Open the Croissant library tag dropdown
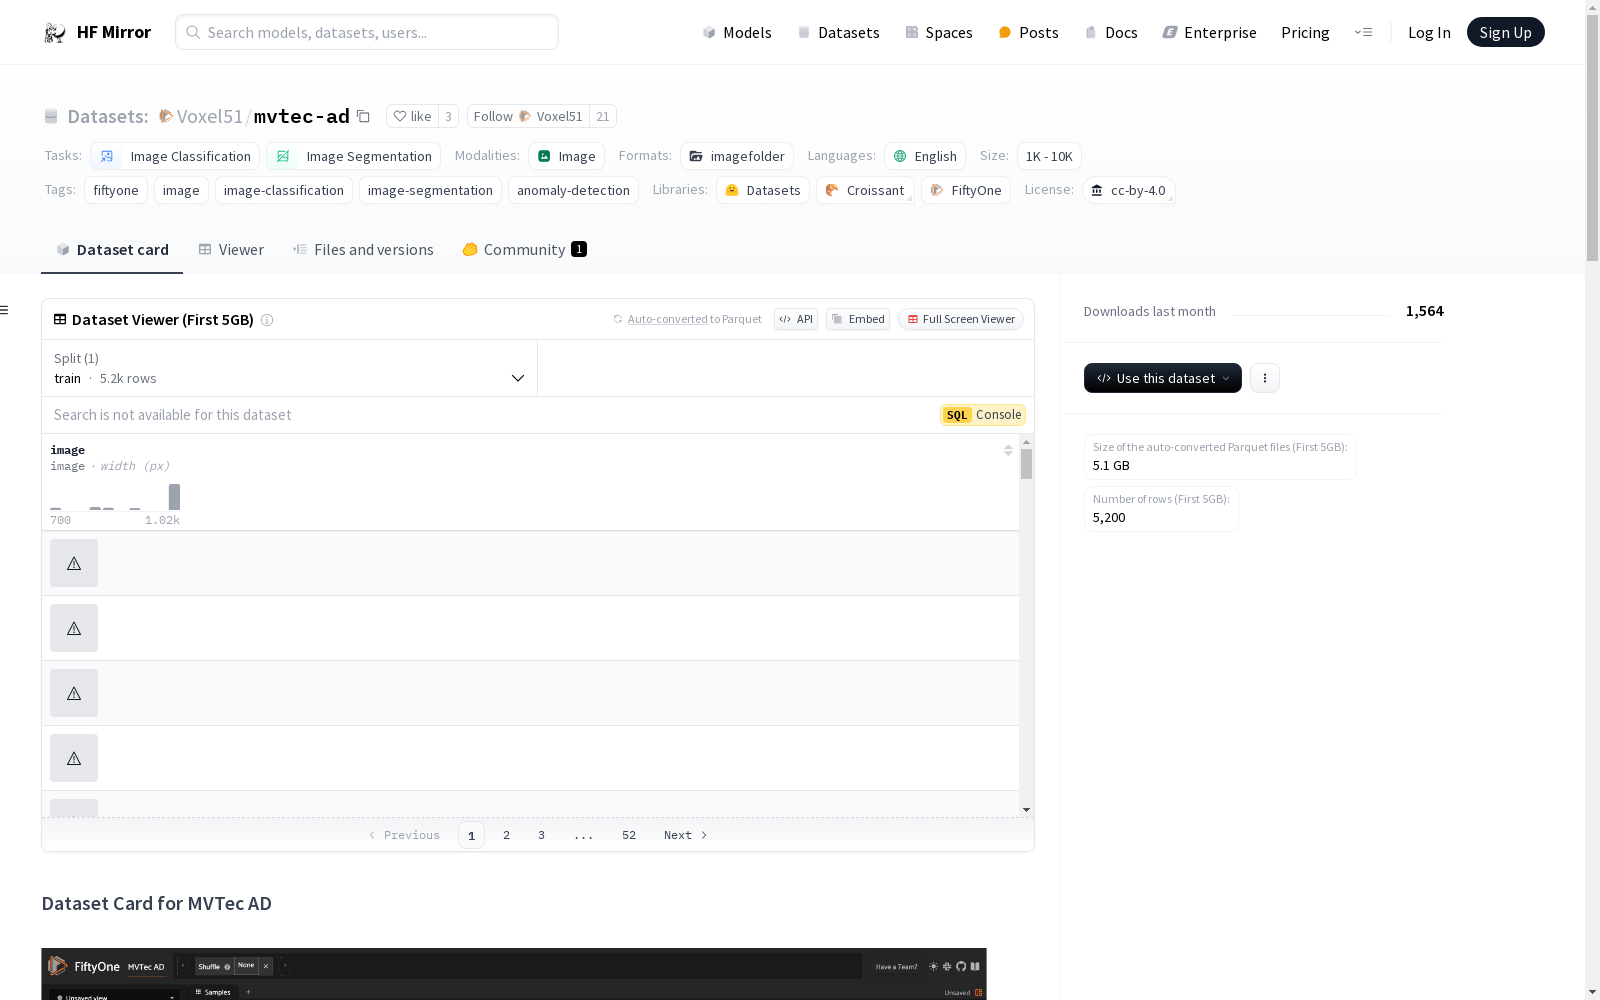 (865, 190)
